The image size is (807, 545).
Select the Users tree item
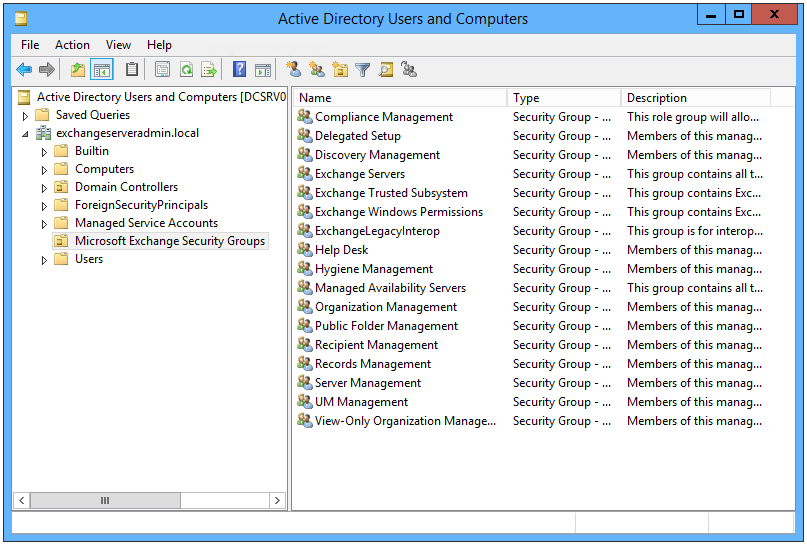89,259
